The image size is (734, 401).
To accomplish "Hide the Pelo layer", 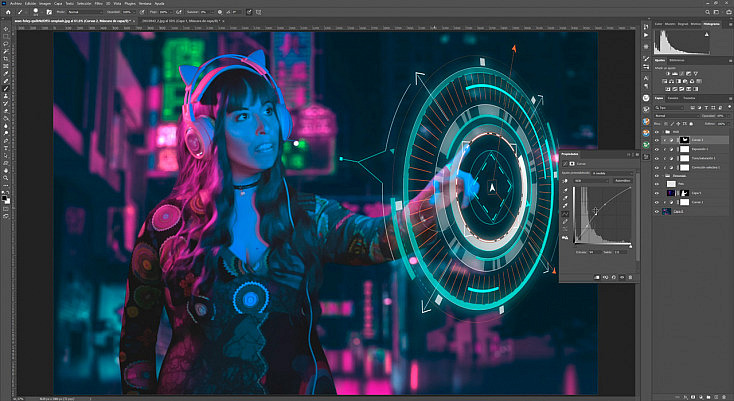I will coord(657,184).
